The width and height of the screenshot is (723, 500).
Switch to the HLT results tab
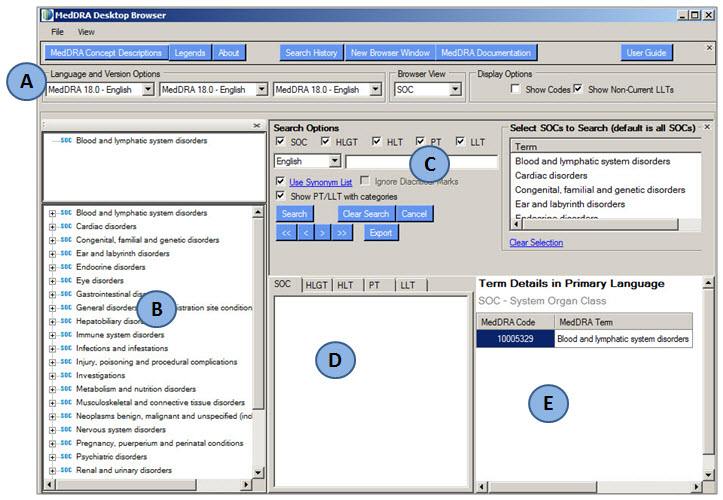(x=345, y=286)
